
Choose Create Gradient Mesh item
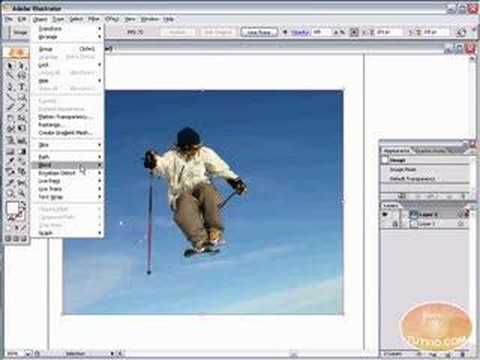(x=67, y=133)
